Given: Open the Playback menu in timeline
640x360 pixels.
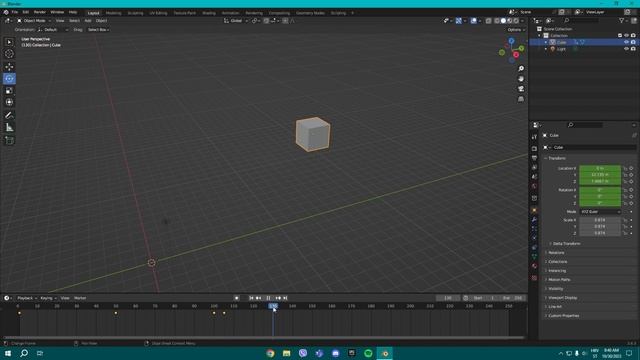Looking at the screenshot, I should tap(27, 298).
